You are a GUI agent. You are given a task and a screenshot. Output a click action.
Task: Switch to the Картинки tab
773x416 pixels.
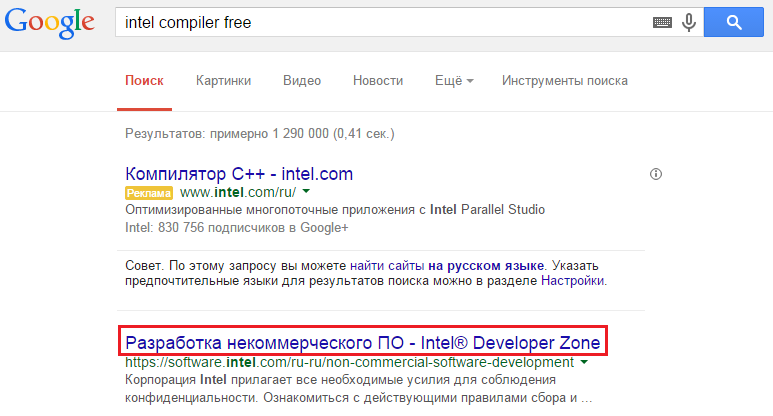[x=223, y=81]
